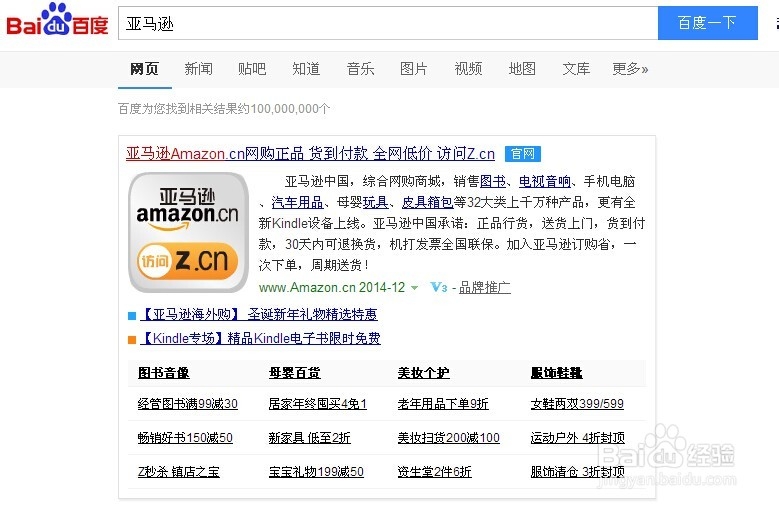Open 女鞋两双399/599 link
The height and width of the screenshot is (507, 779).
(577, 404)
